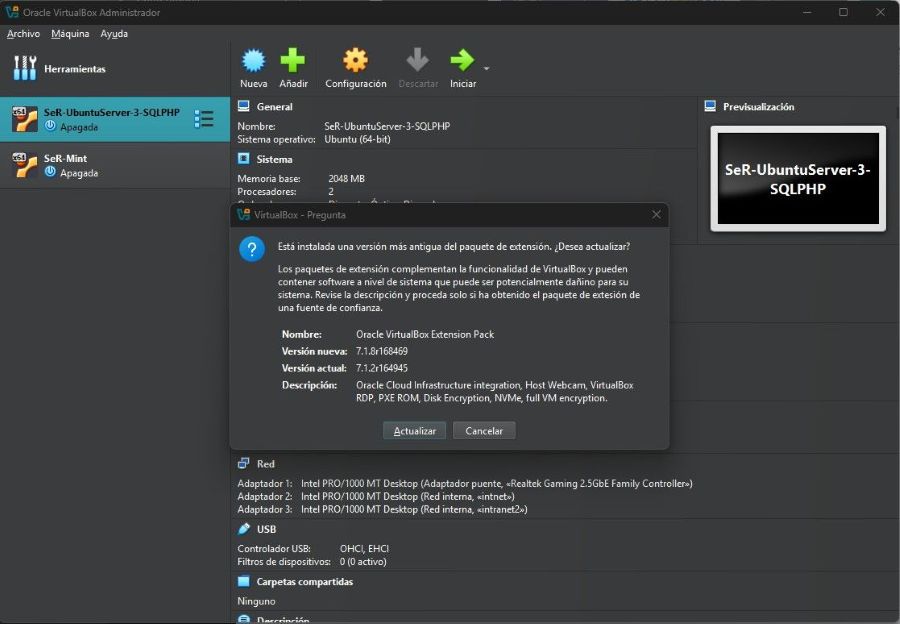The image size is (900, 624).
Task: Start the machine with Iniciar arrow
Action: (x=462, y=60)
